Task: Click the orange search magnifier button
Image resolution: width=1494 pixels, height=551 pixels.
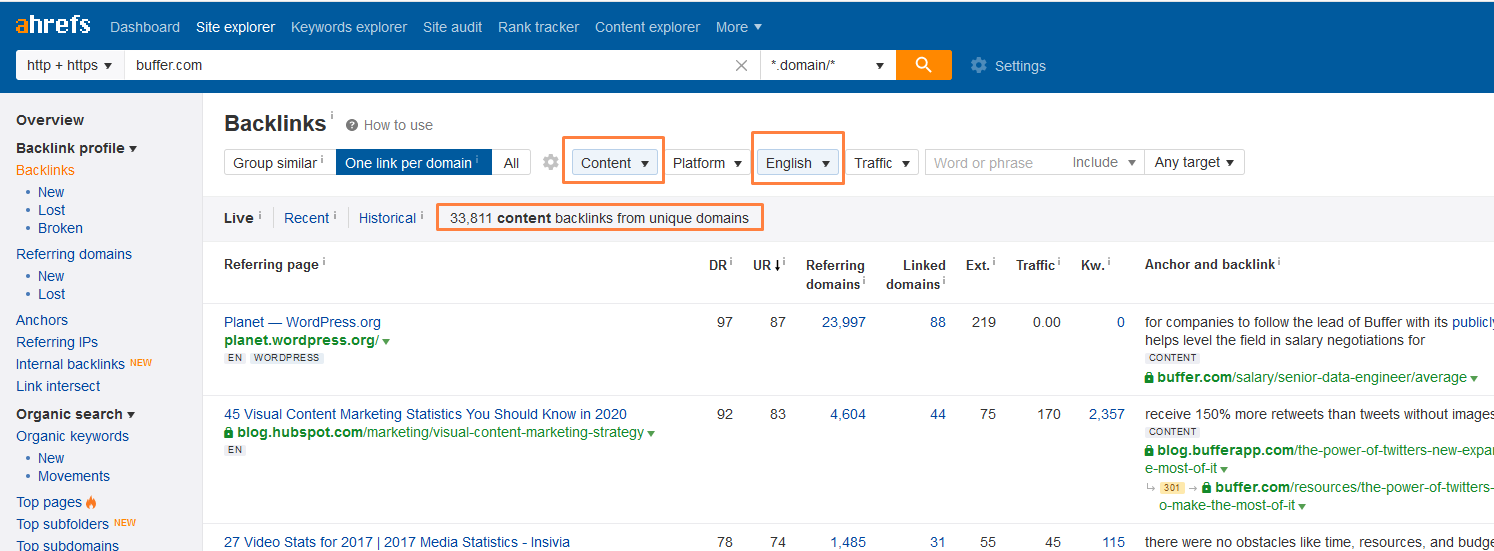Action: 923,65
